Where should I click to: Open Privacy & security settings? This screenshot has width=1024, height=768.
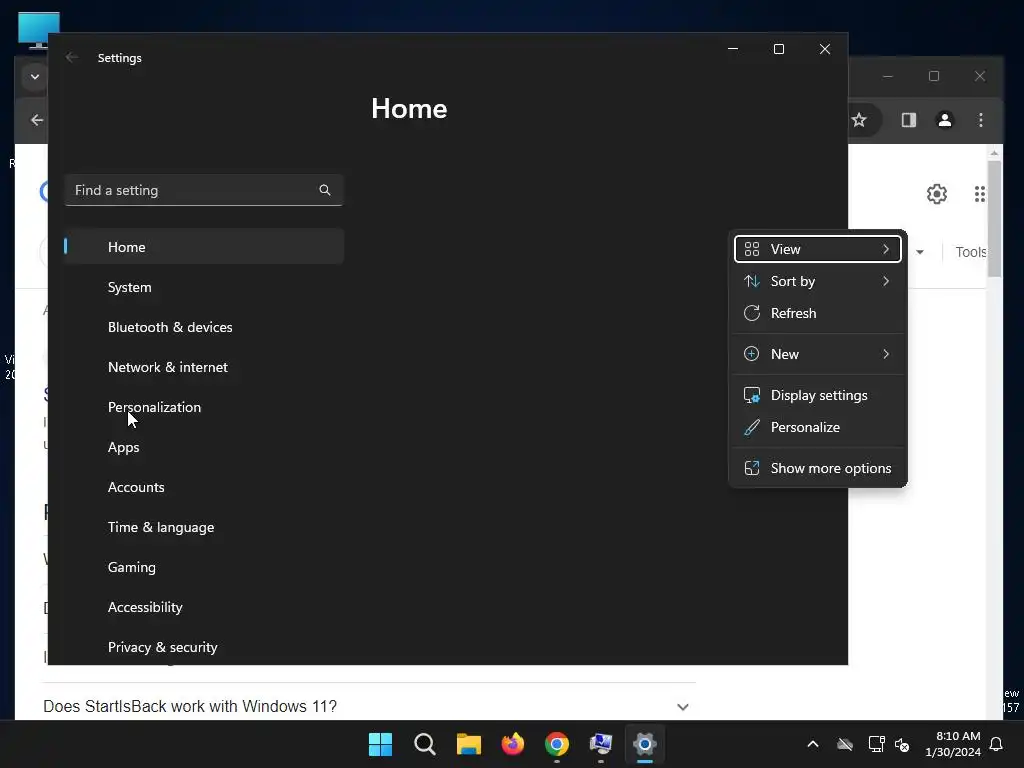coord(204,647)
